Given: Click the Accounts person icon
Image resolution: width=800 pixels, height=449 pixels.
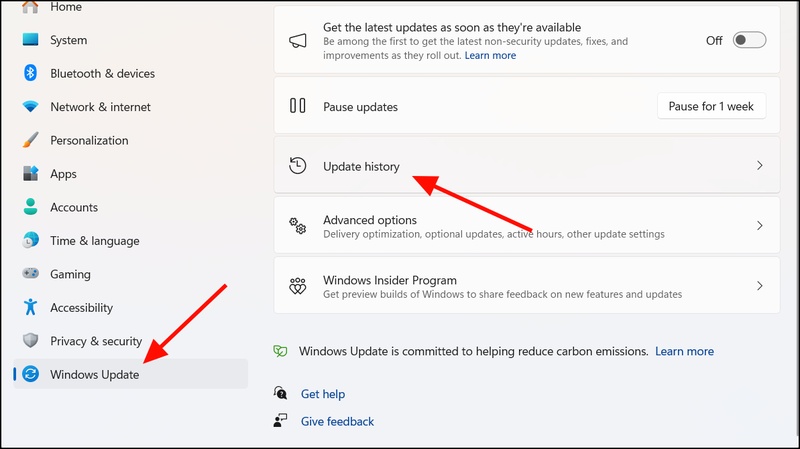Looking at the screenshot, I should (30, 207).
